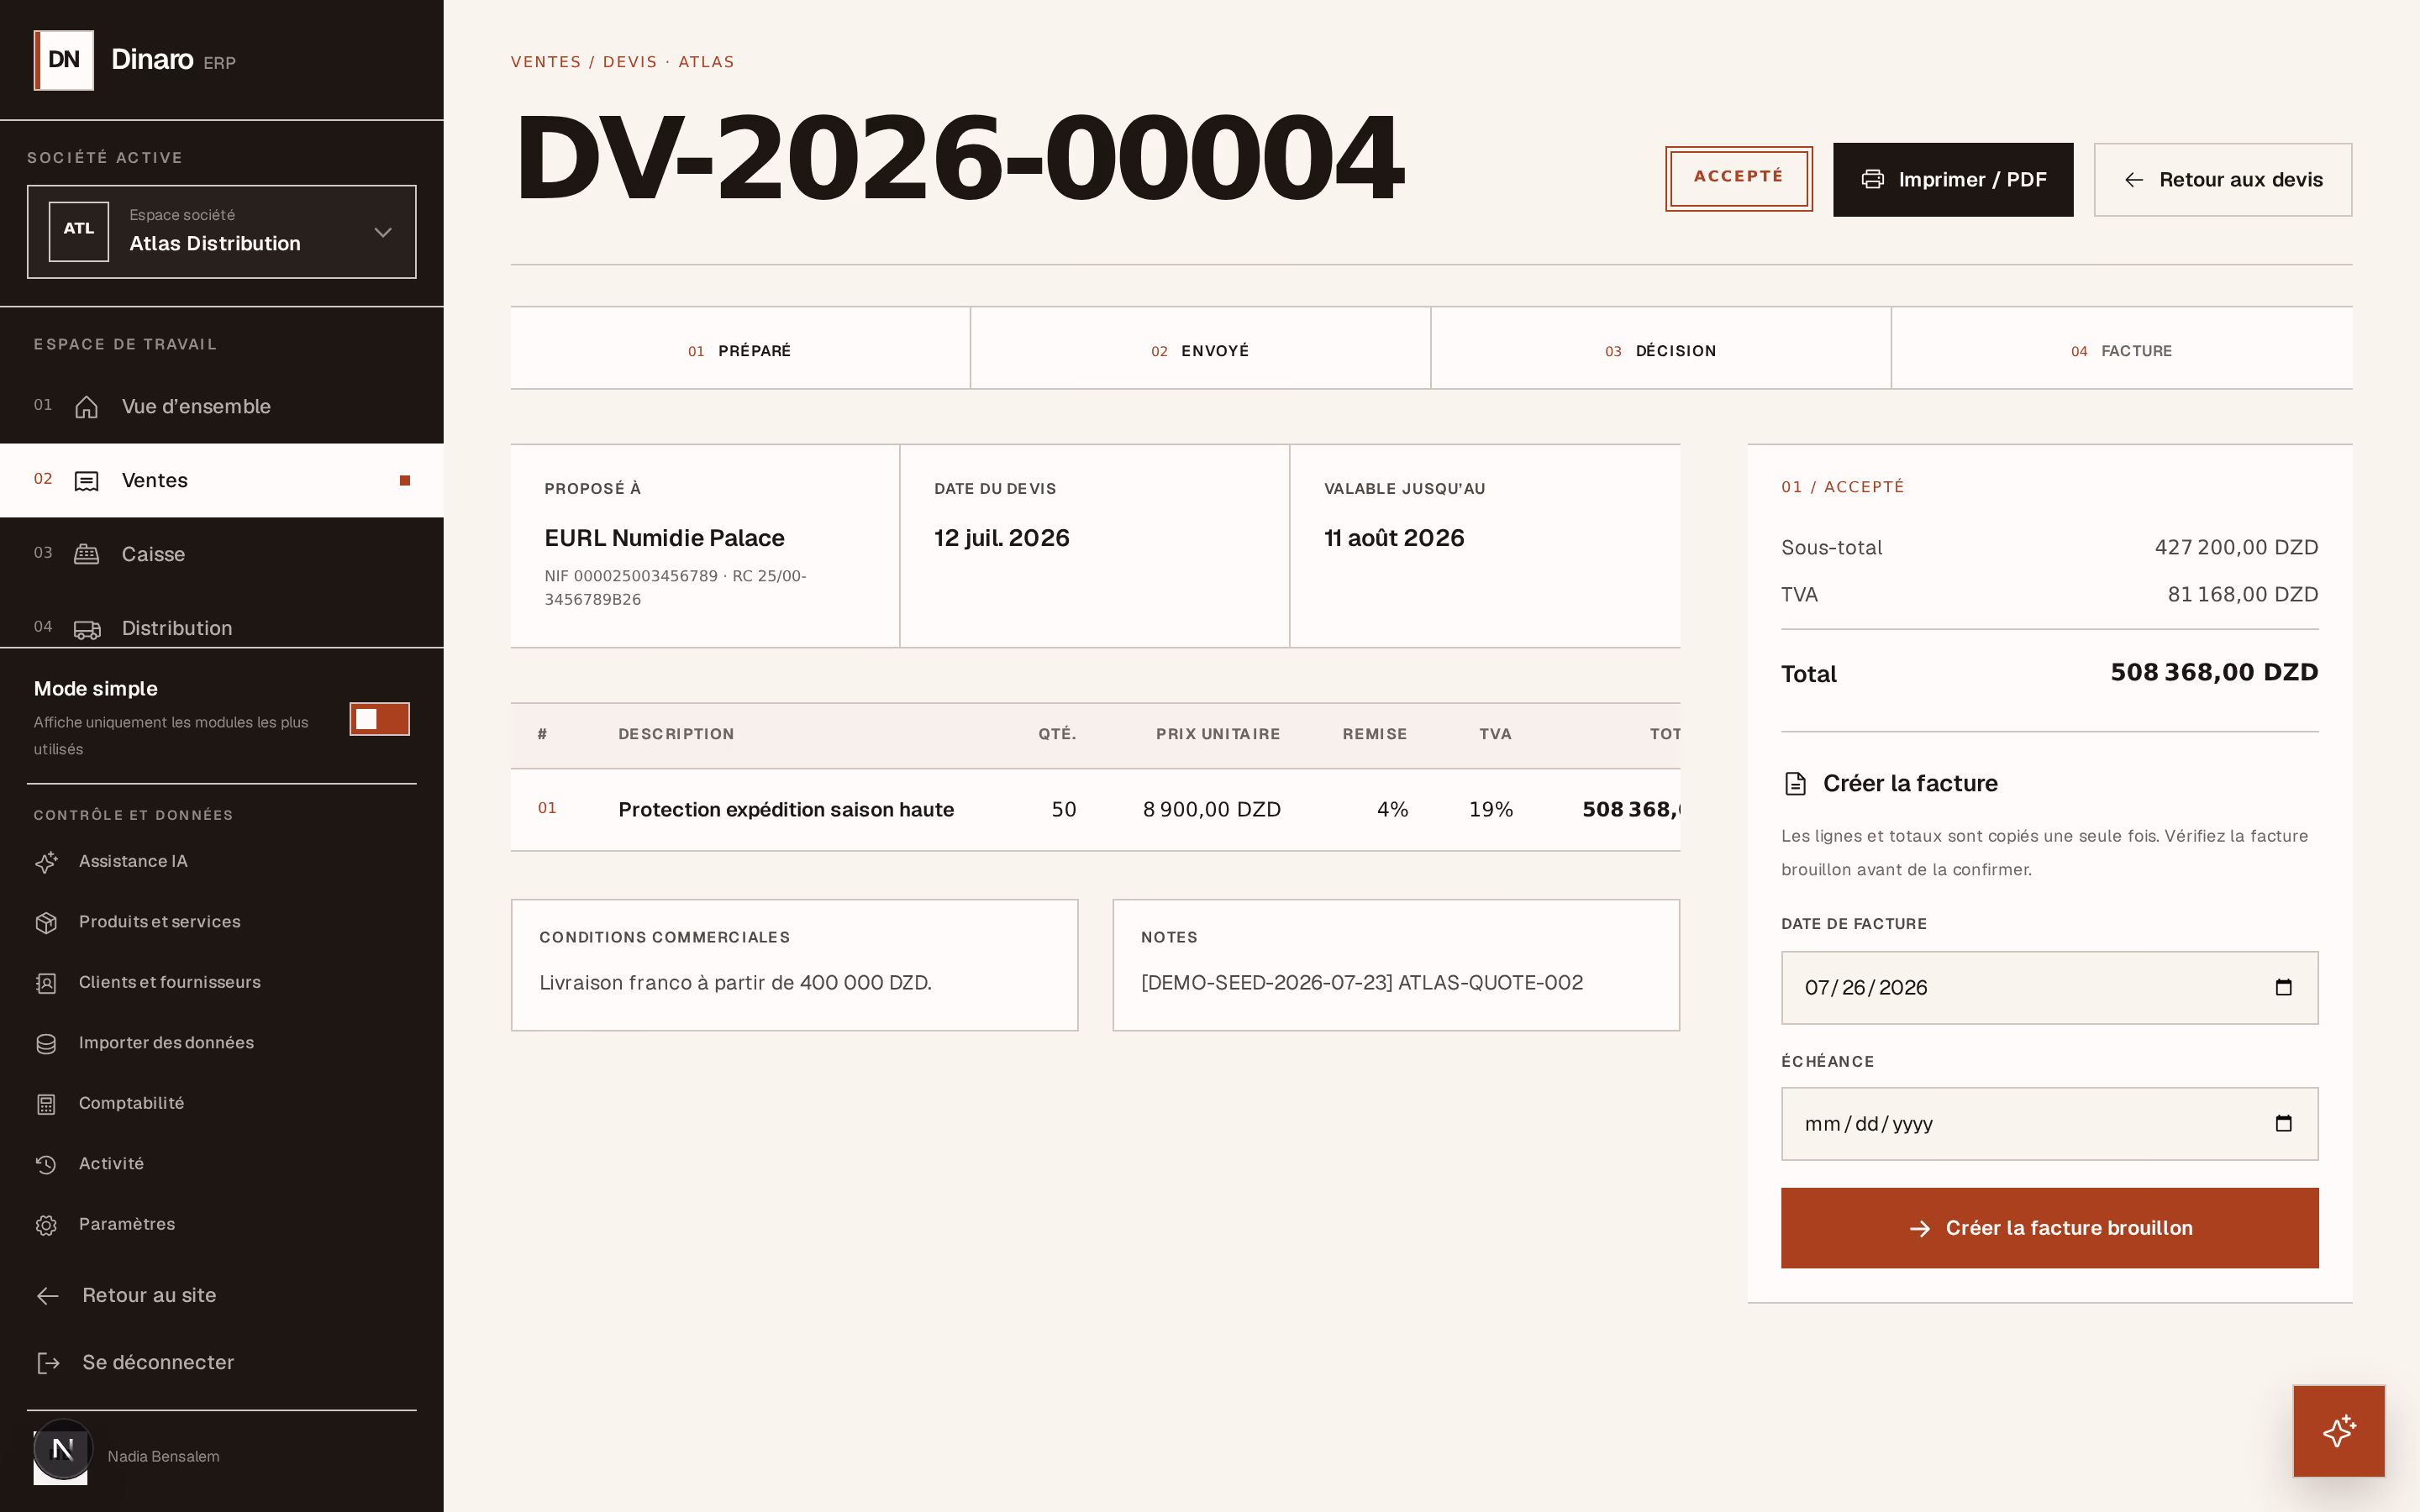Open the Date de facture calendar picker
The width and height of the screenshot is (2420, 1512).
2284,988
